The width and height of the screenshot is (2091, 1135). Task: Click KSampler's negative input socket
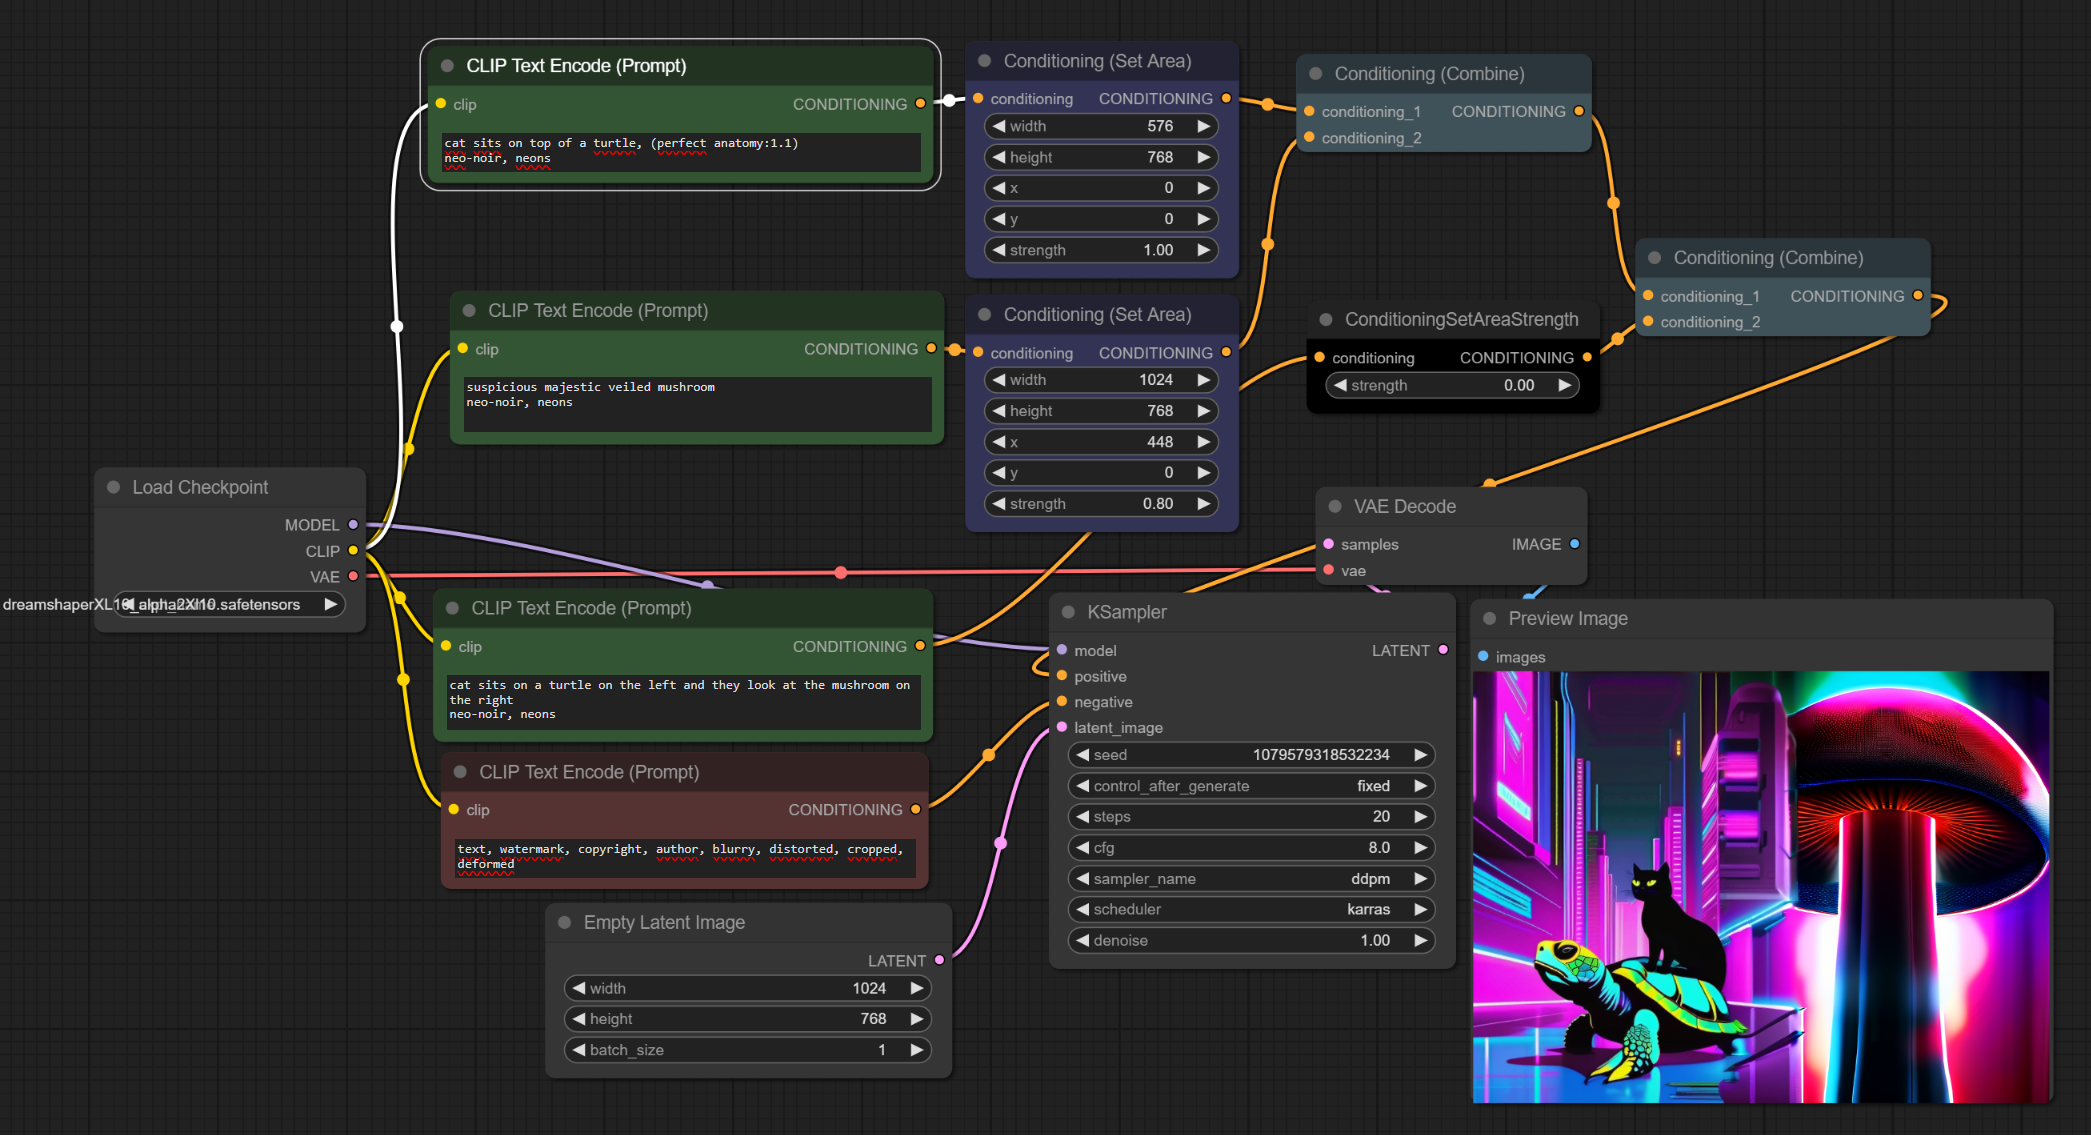[1062, 702]
